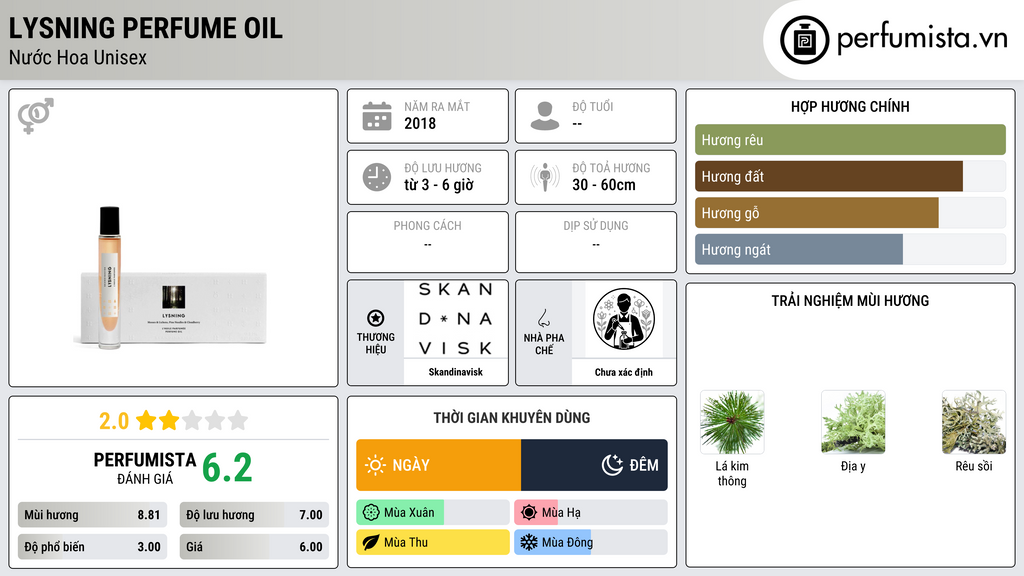Click the TRẢI NGHIỆM MÙI HƯƠNG heading

(850, 301)
